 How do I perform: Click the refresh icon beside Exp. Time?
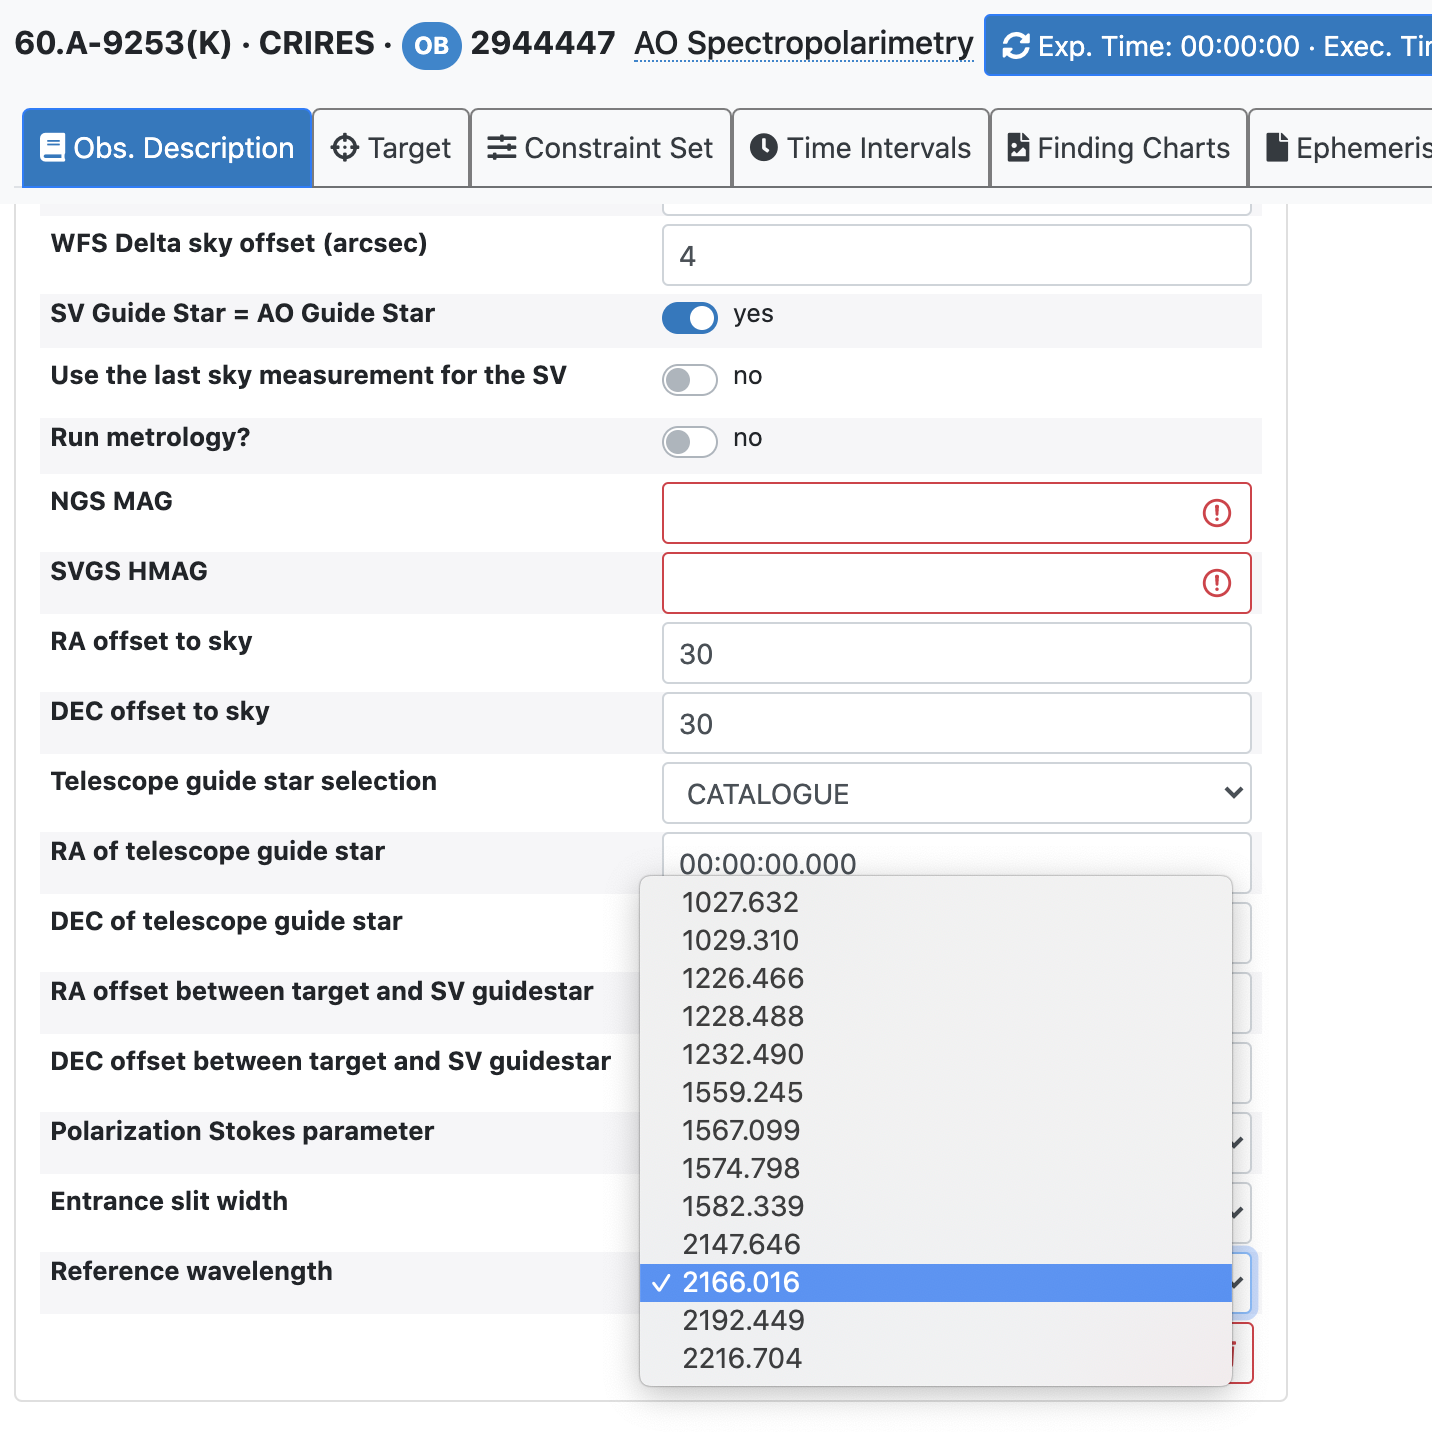pyautogui.click(x=1016, y=46)
